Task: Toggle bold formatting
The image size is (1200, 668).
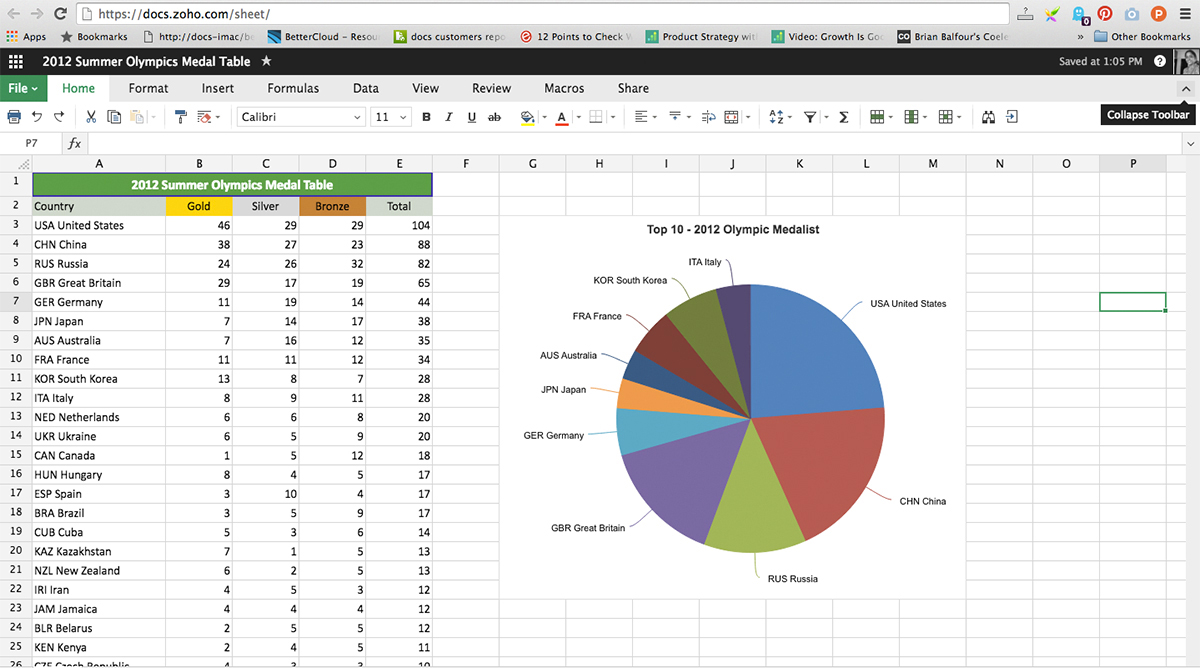Action: pyautogui.click(x=426, y=117)
